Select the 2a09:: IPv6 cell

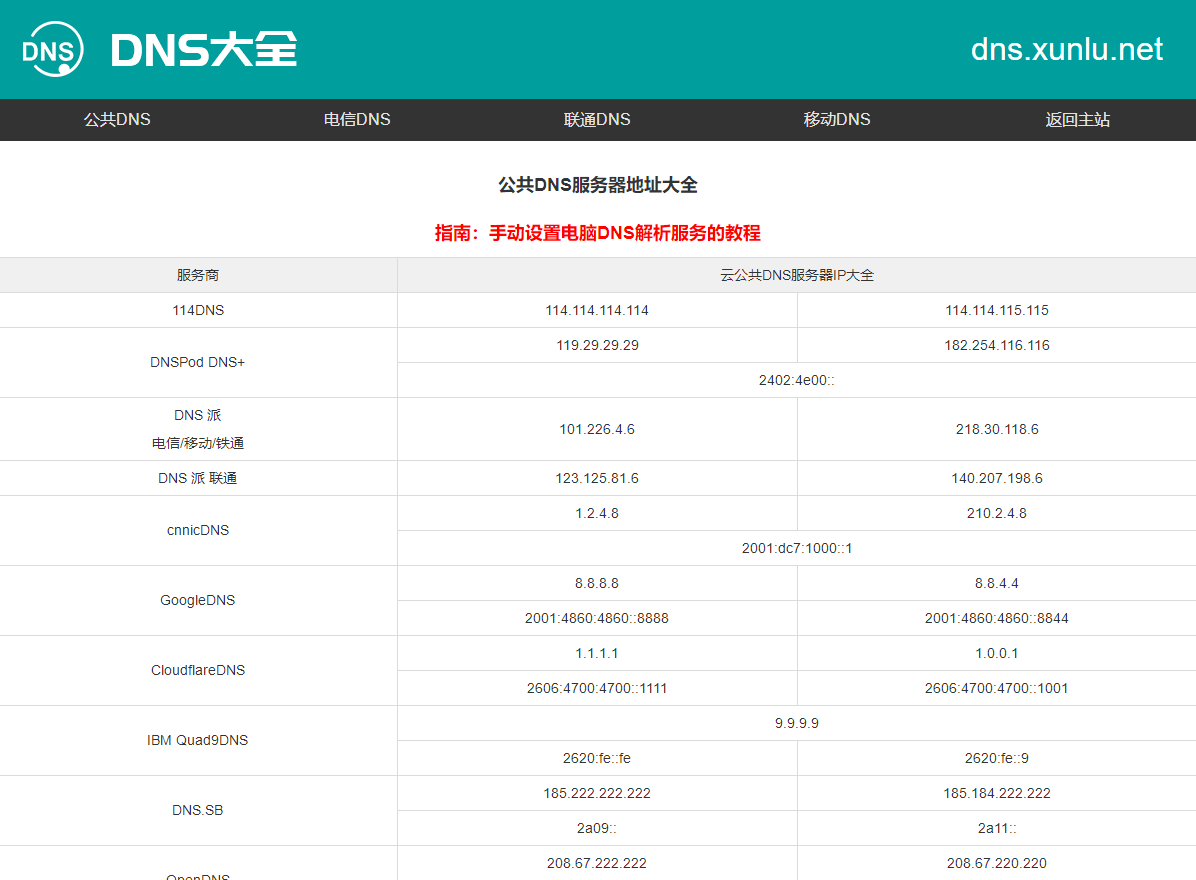pyautogui.click(x=597, y=828)
